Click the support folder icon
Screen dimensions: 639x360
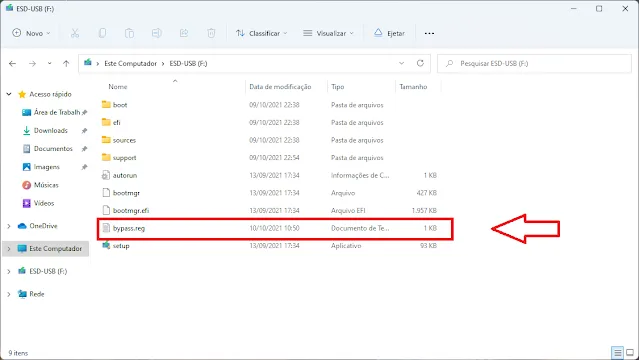pyautogui.click(x=106, y=157)
